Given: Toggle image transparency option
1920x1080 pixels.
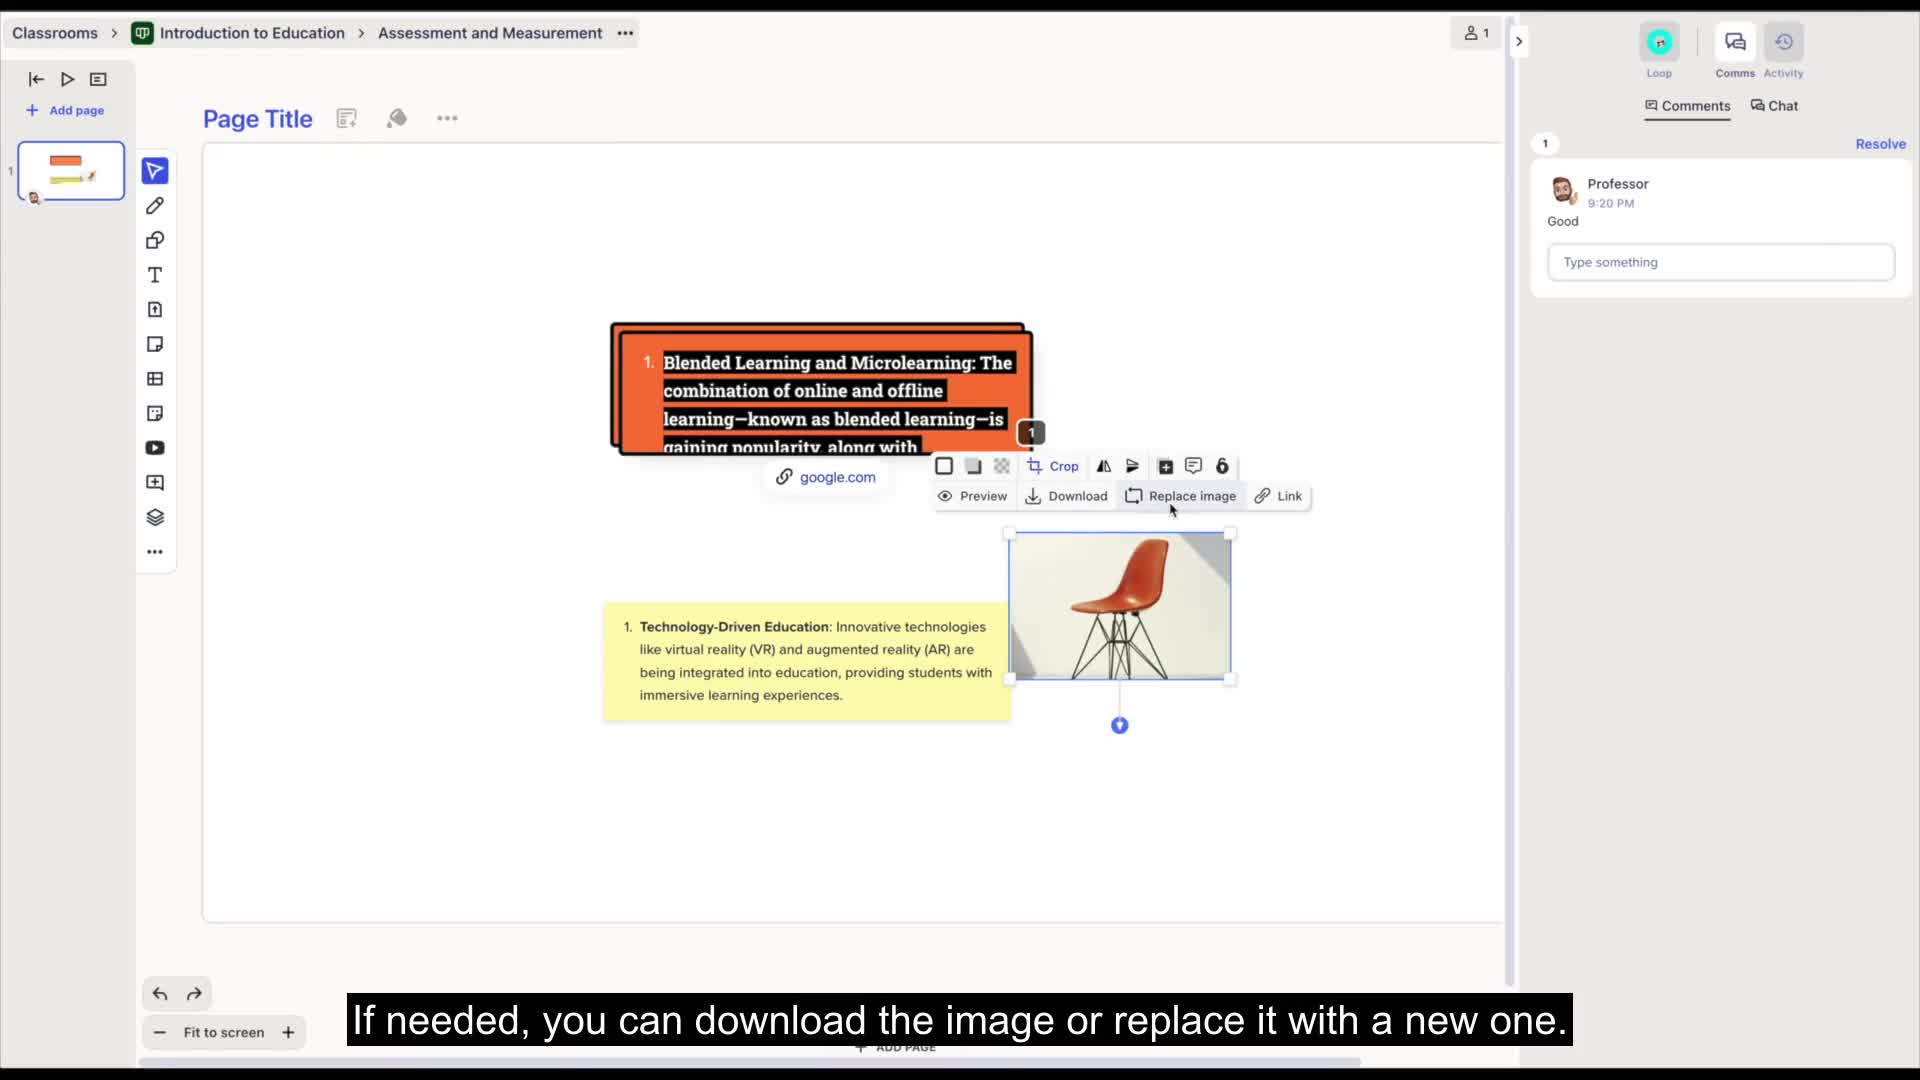Looking at the screenshot, I should [1002, 466].
